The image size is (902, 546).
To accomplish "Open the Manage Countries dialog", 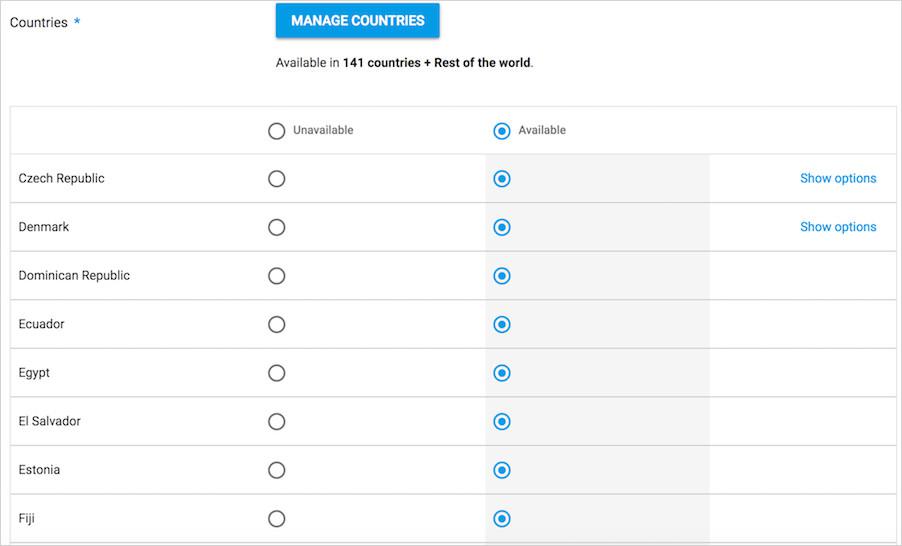I will (357, 21).
